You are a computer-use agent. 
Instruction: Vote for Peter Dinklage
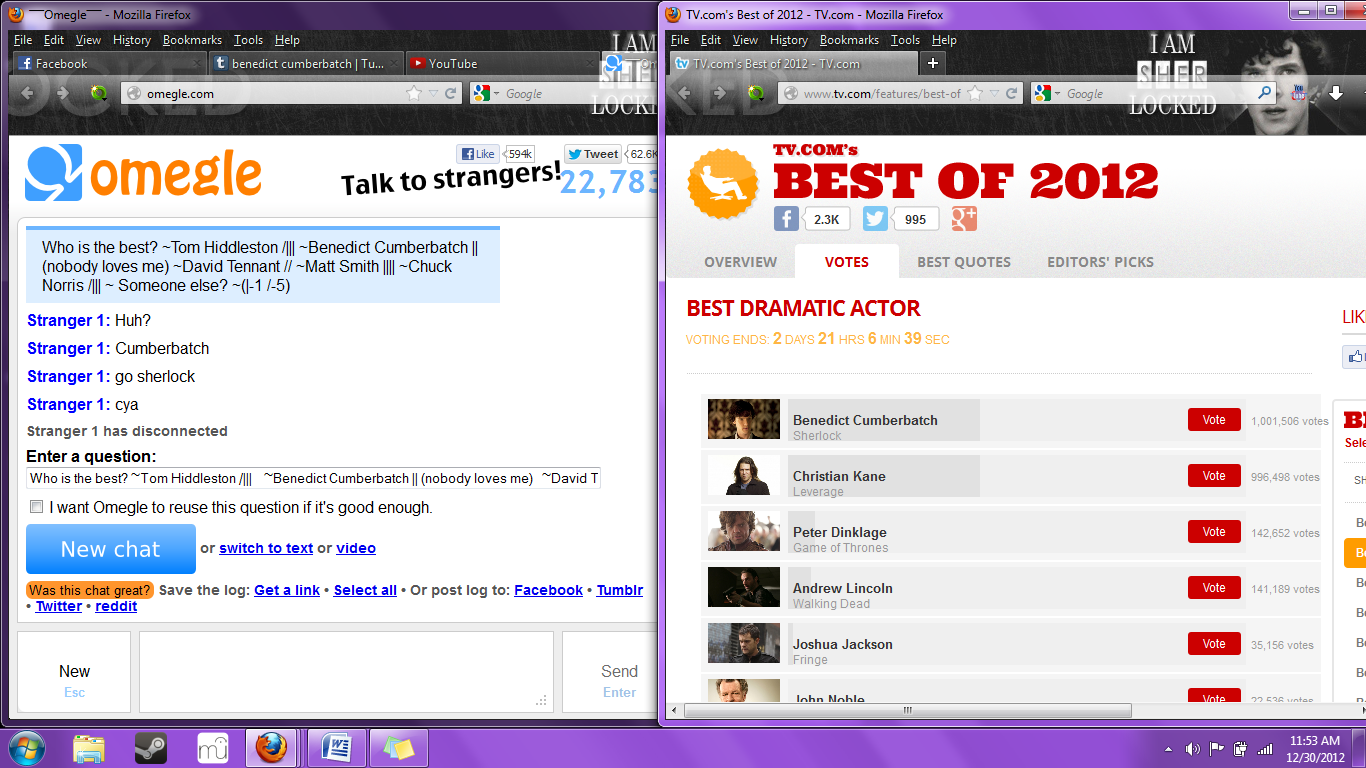coord(1214,532)
